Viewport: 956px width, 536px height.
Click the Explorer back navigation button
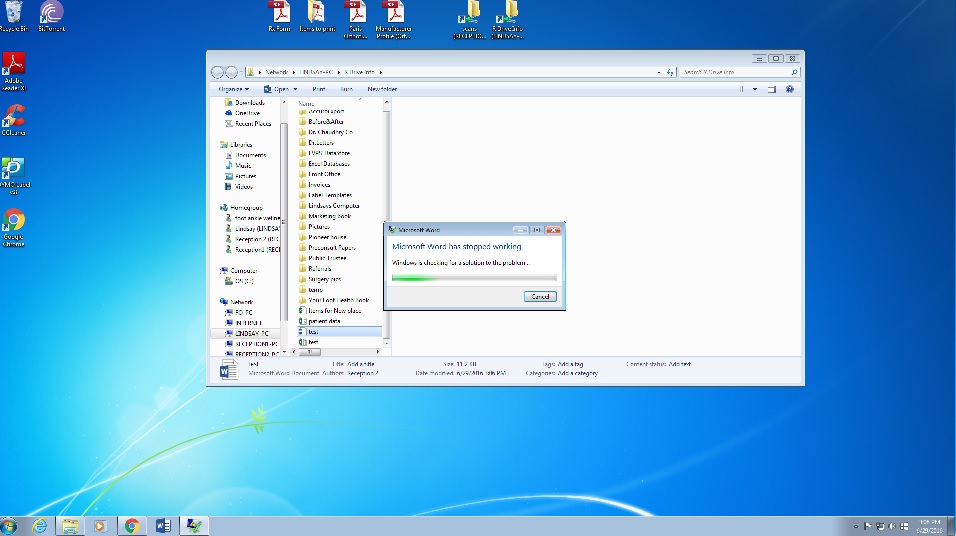(218, 72)
